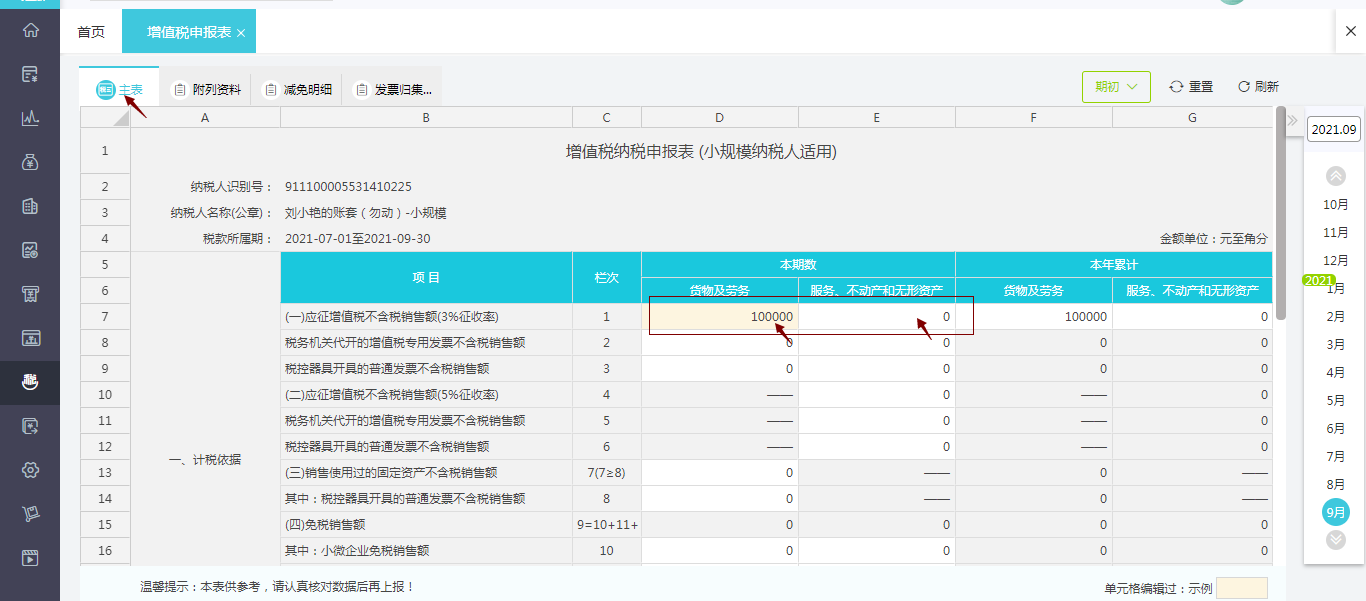
Task: Select the shopping cart icon in sidebar
Action: point(30,514)
